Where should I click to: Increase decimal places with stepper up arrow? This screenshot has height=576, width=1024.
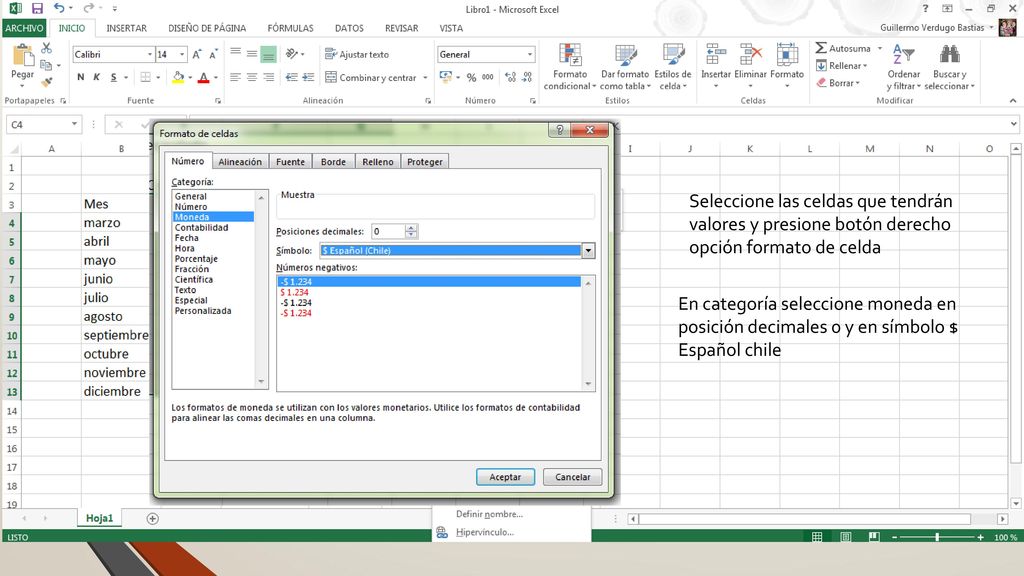pyautogui.click(x=411, y=228)
